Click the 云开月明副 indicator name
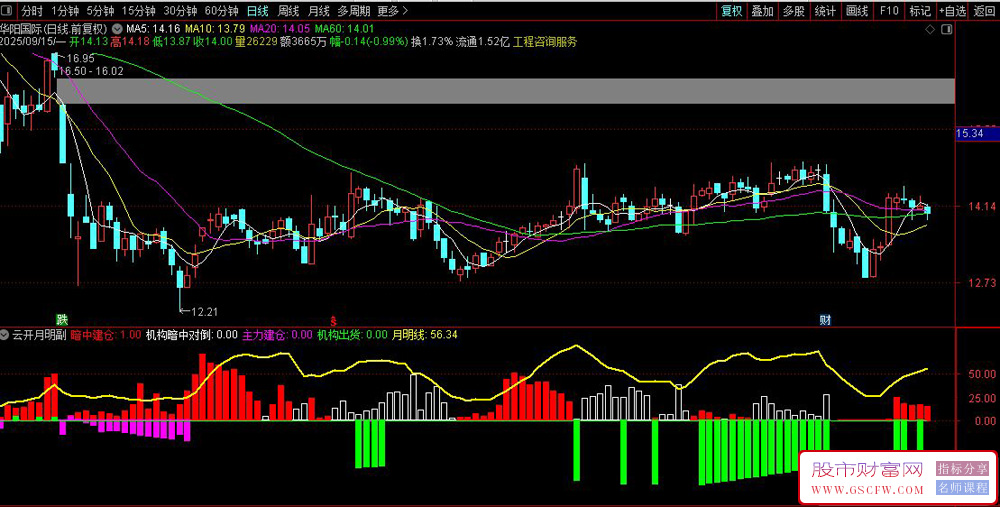 pos(39,335)
